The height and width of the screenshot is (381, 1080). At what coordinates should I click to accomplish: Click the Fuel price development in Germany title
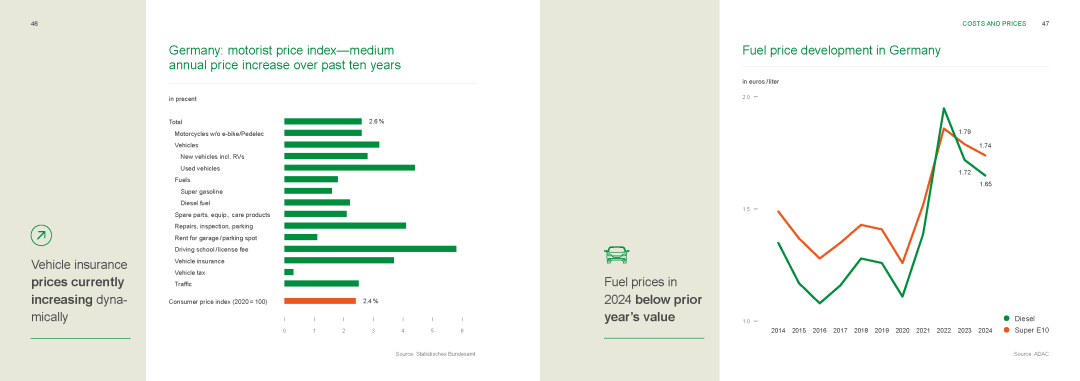[841, 50]
